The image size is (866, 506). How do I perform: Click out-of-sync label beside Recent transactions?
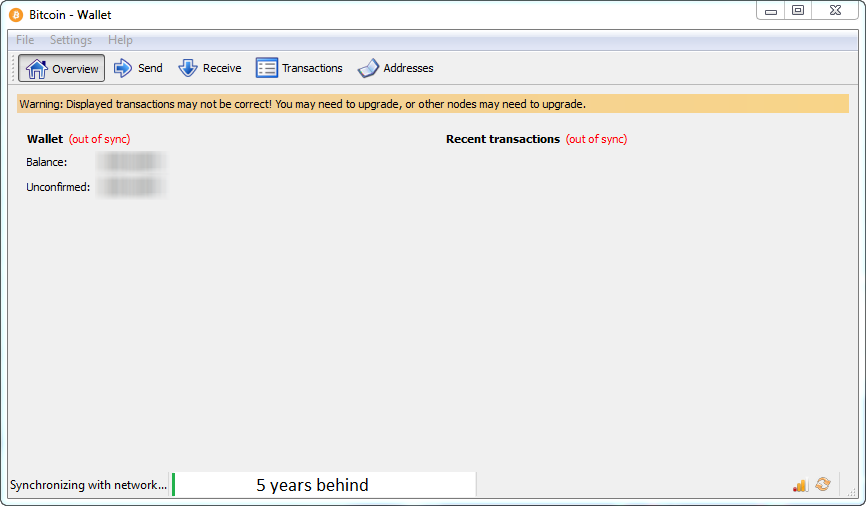pos(596,139)
